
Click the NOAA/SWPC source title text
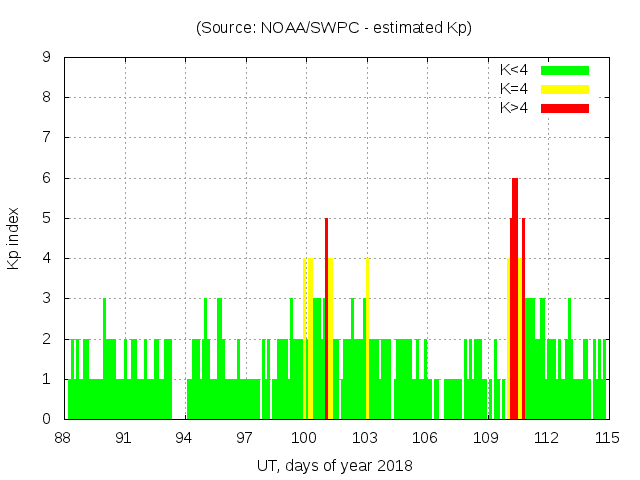click(x=334, y=28)
